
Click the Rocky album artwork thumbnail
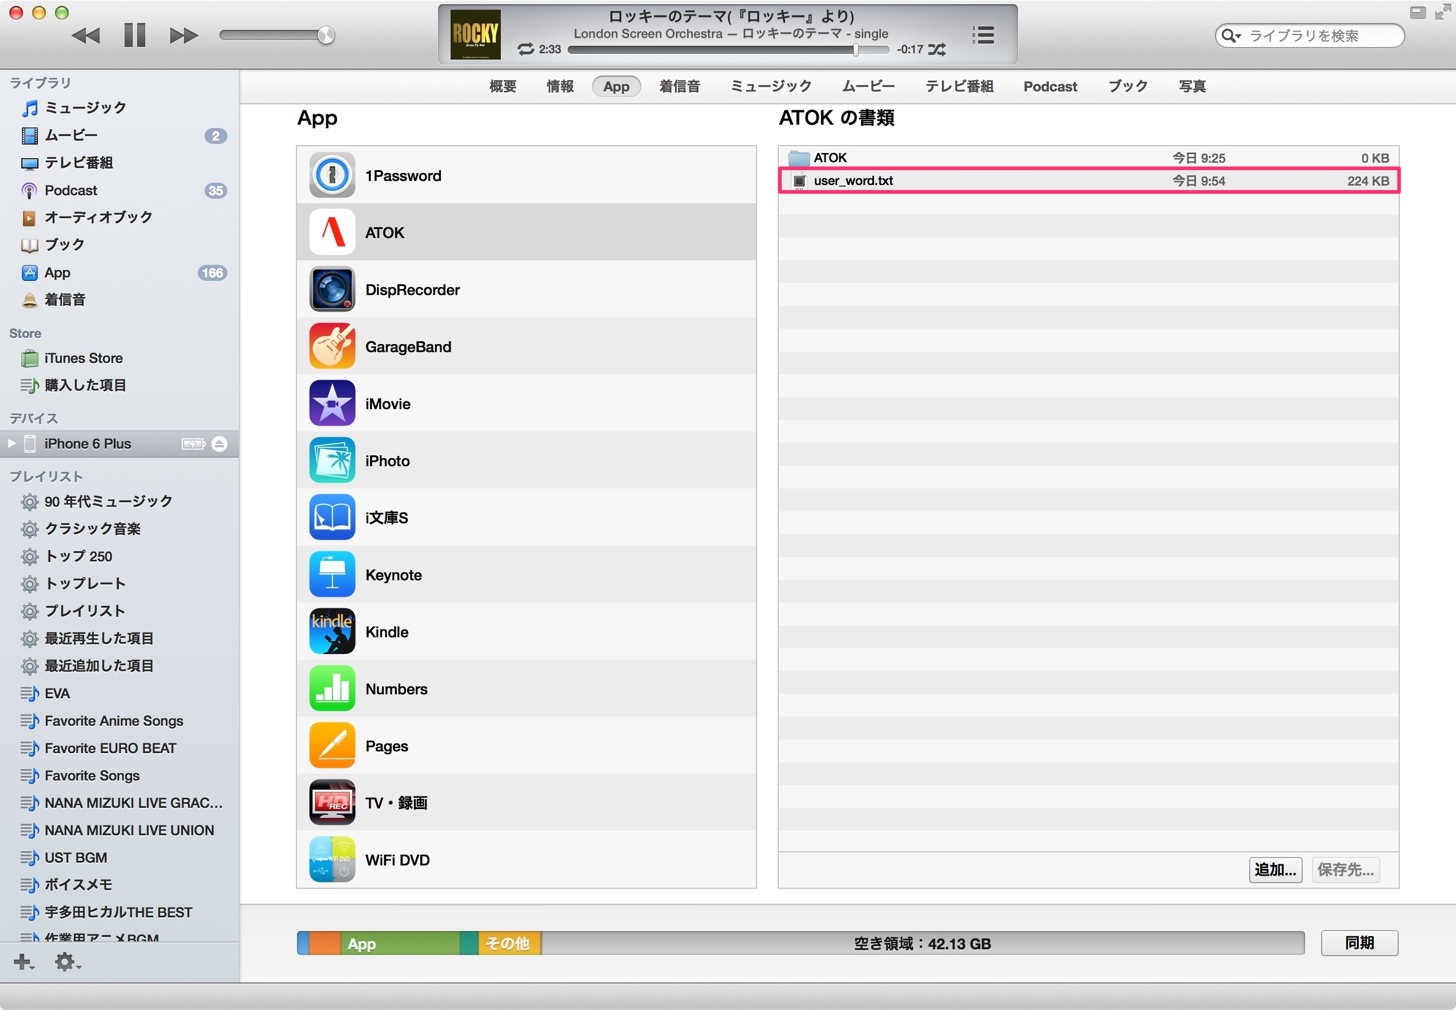point(475,34)
